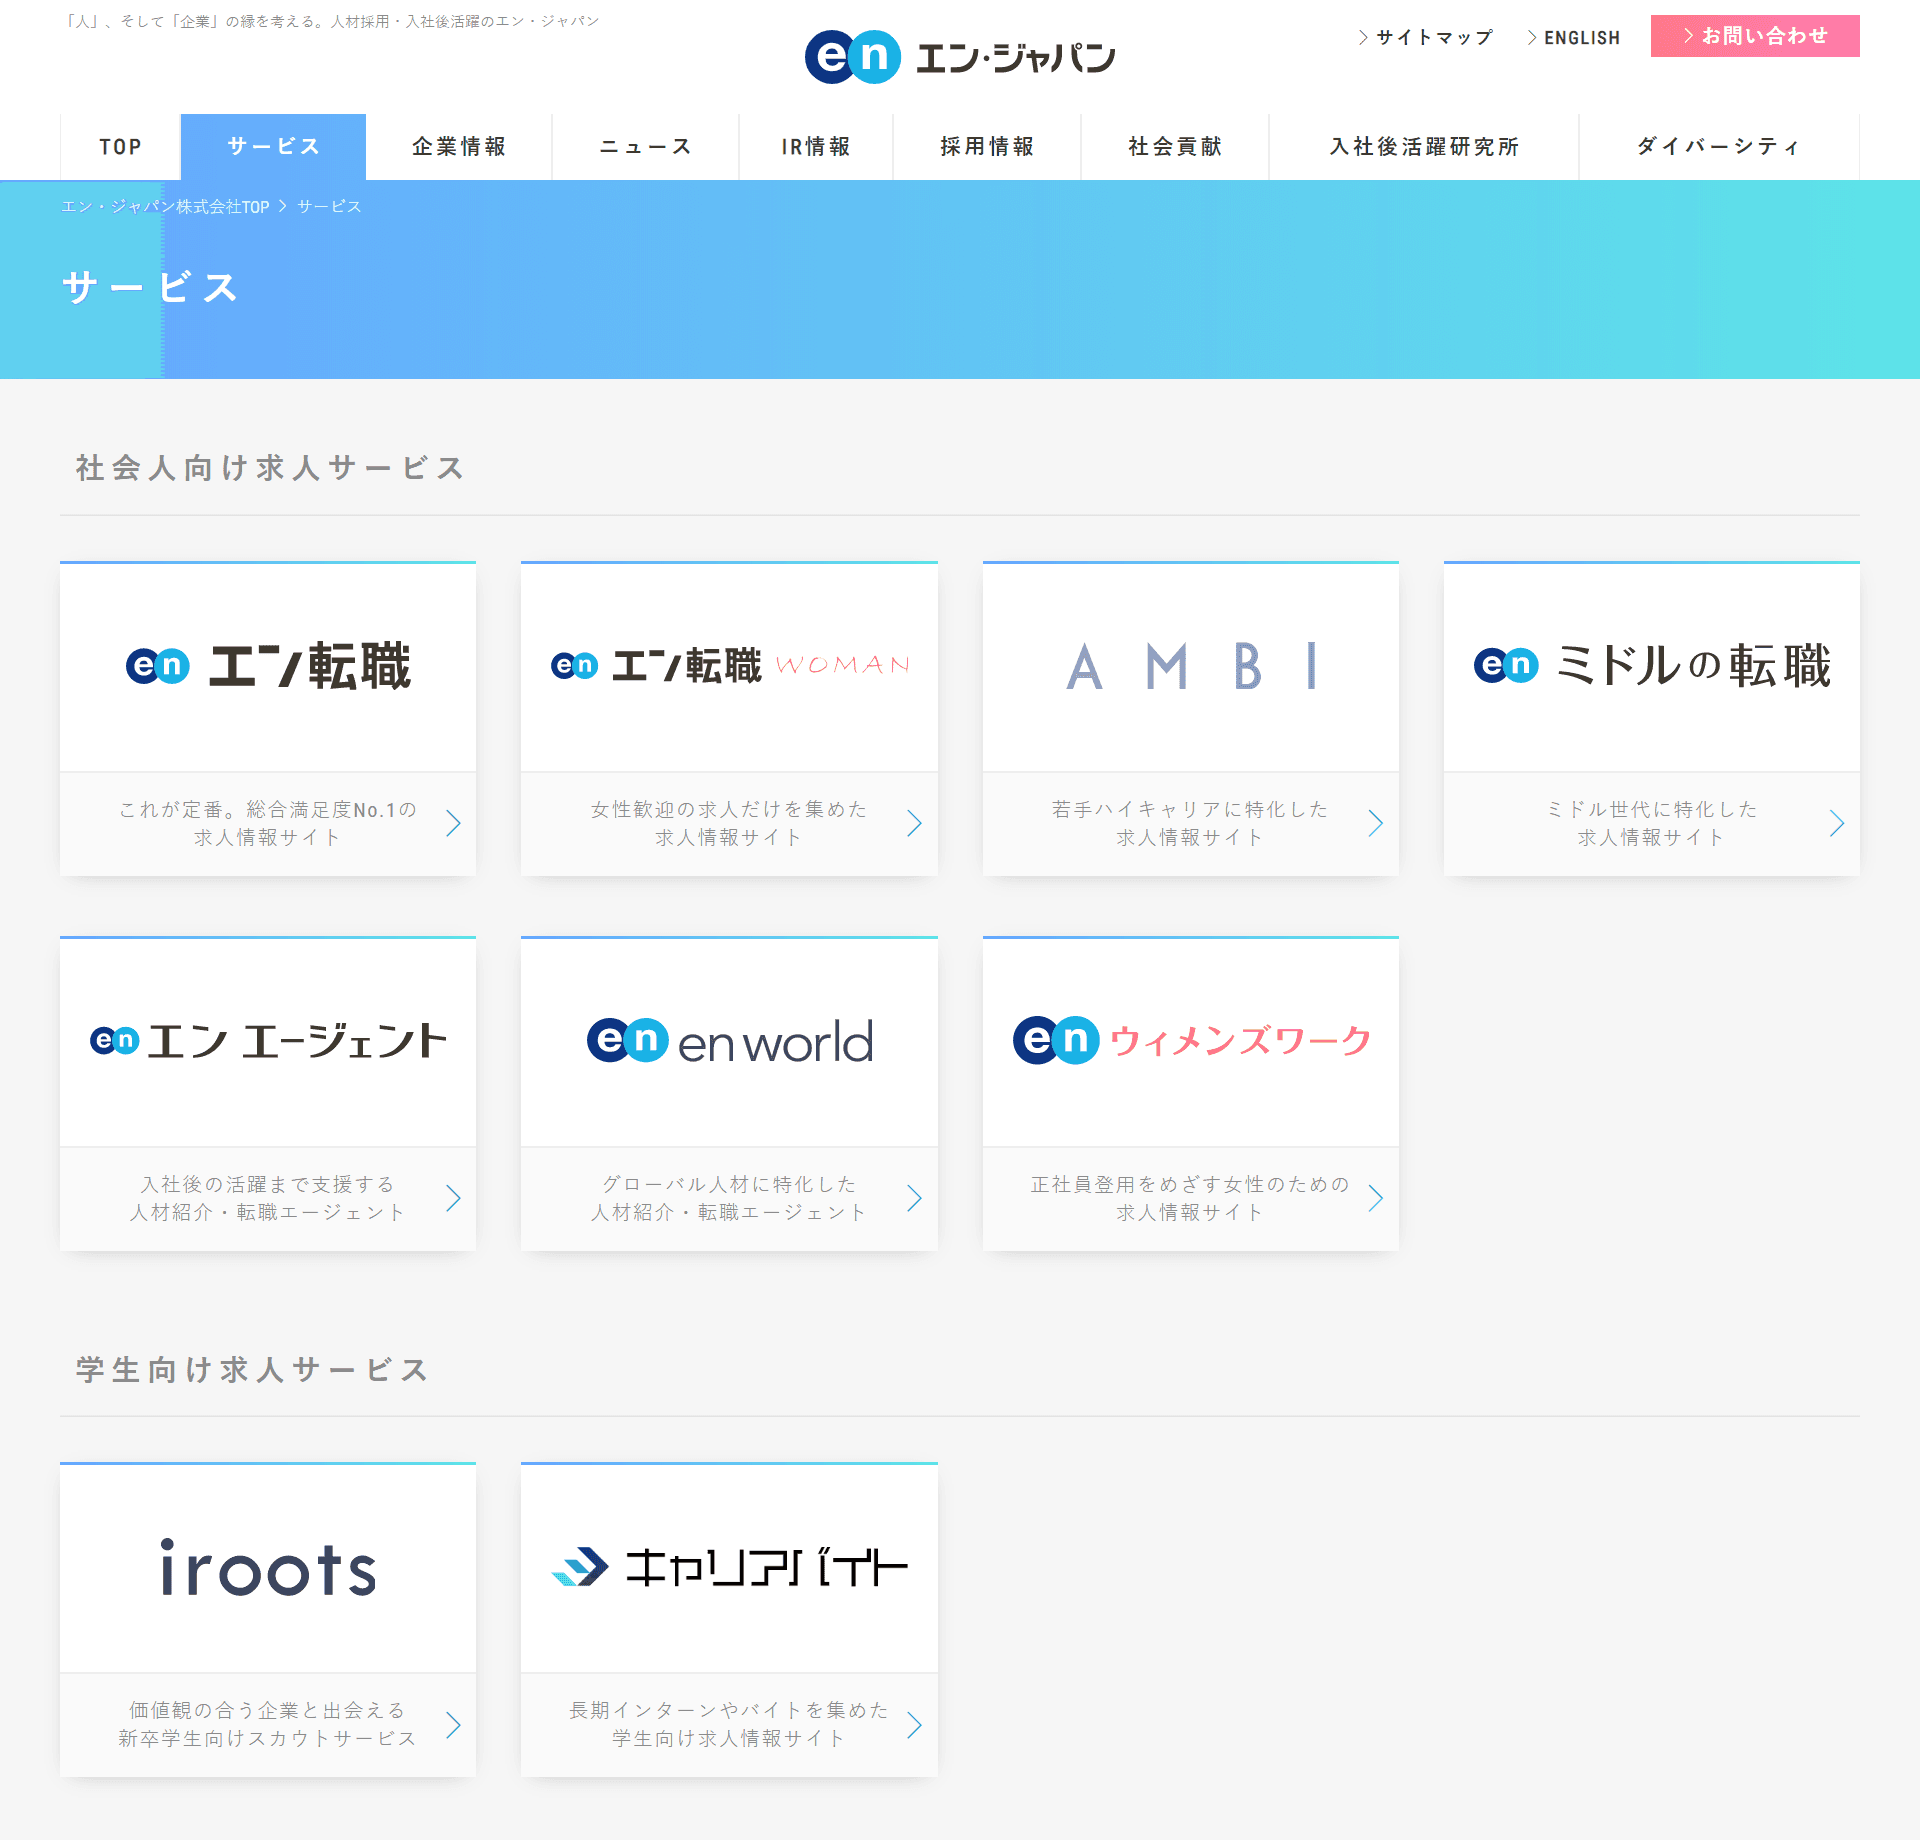The width and height of the screenshot is (1920, 1840).
Task: Switch to the 企業情報 tab
Action: [459, 147]
